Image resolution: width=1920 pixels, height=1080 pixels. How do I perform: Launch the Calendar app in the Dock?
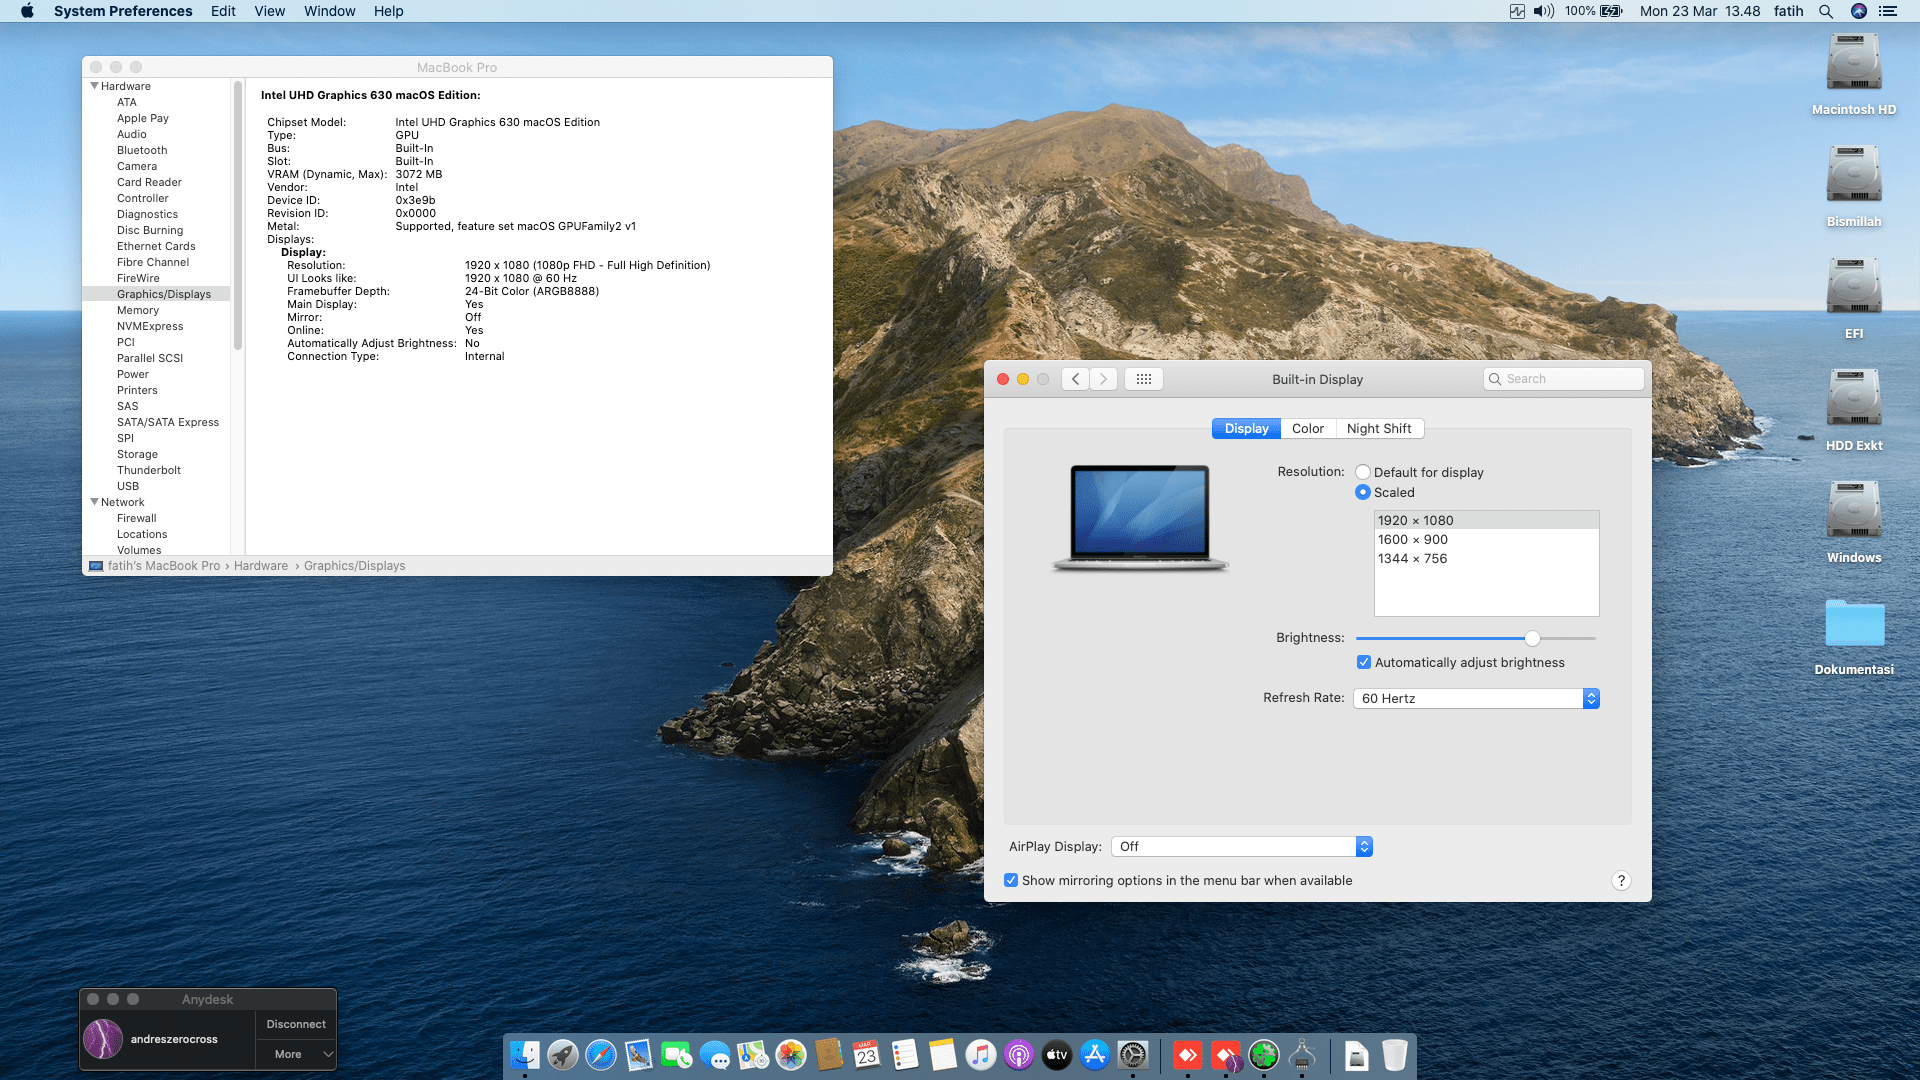coord(866,1055)
